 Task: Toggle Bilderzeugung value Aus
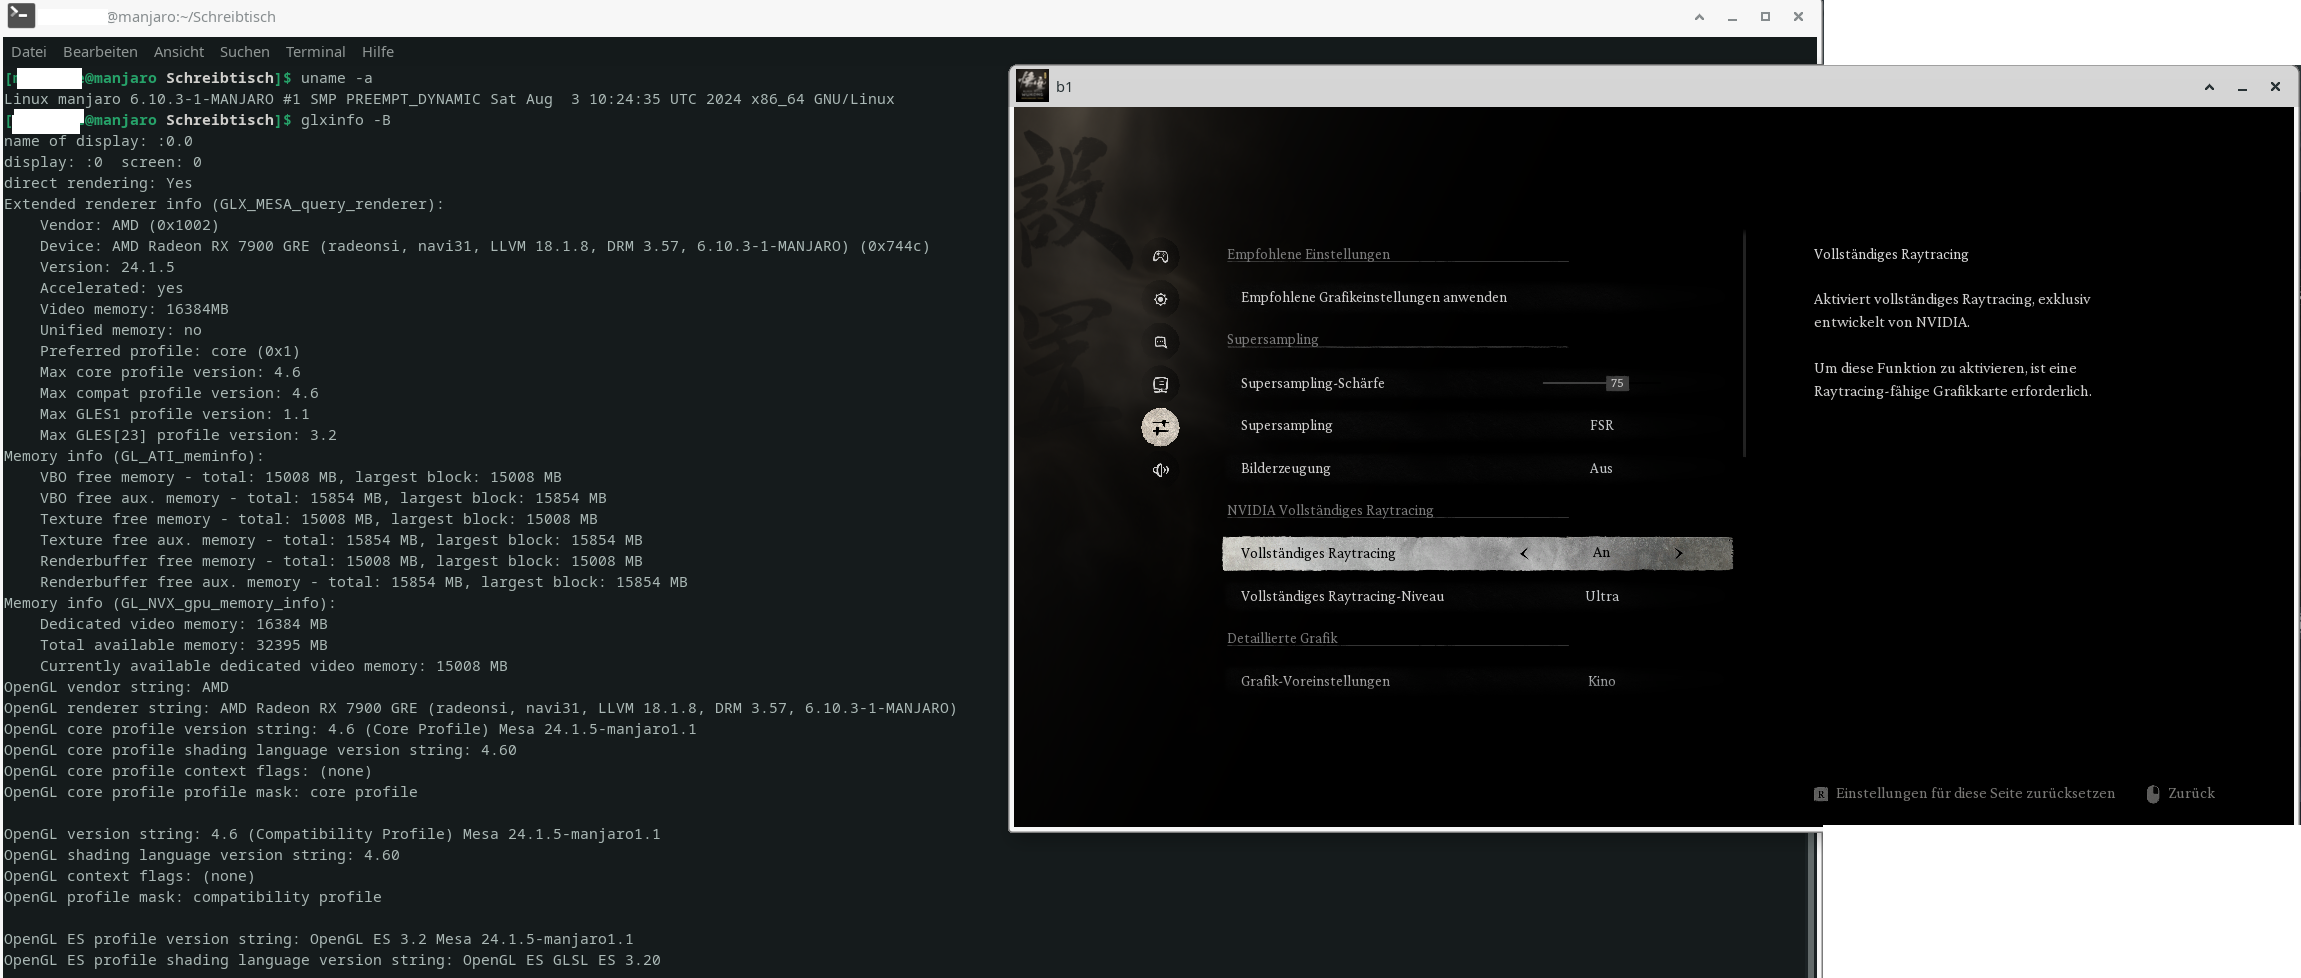[1601, 468]
